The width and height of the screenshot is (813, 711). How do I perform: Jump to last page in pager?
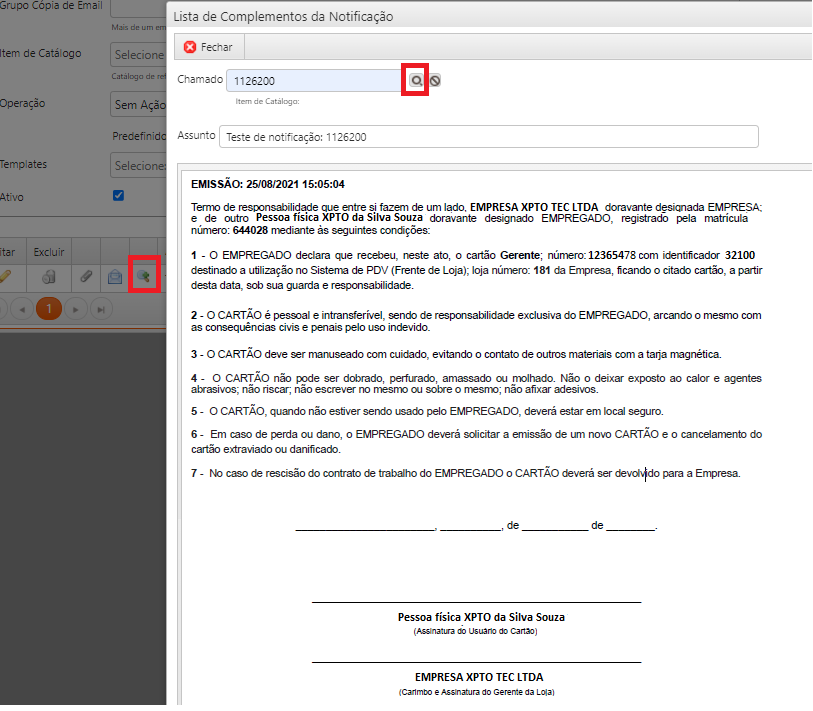pyautogui.click(x=99, y=309)
